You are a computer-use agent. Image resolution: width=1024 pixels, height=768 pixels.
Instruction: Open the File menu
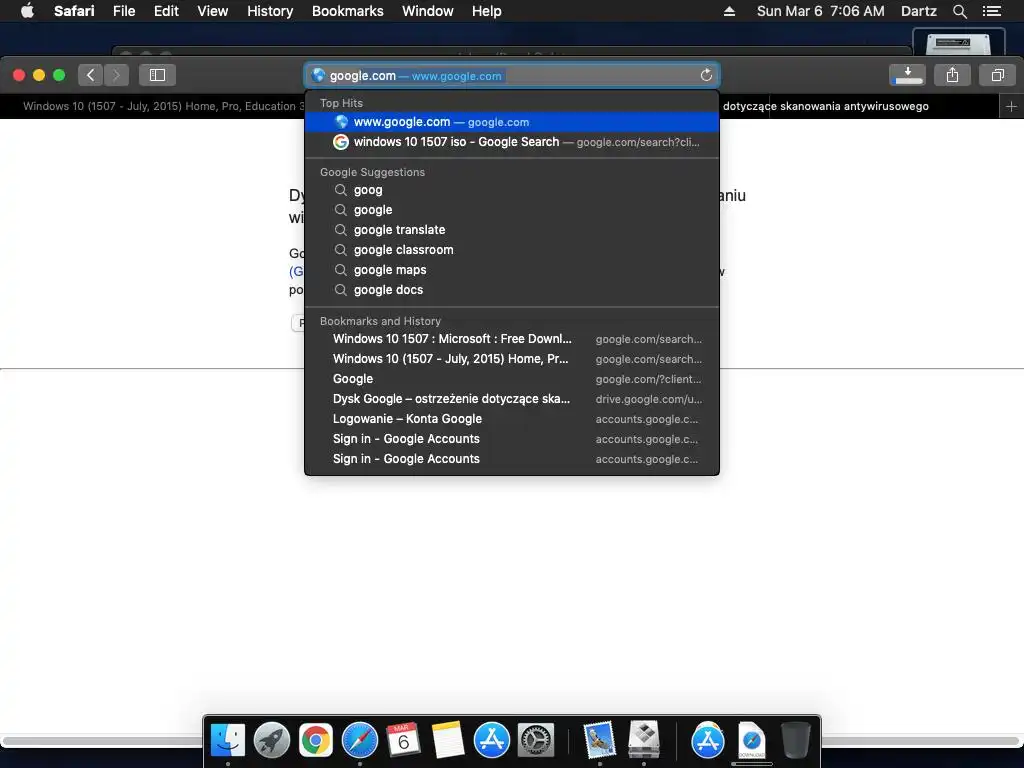click(x=124, y=11)
